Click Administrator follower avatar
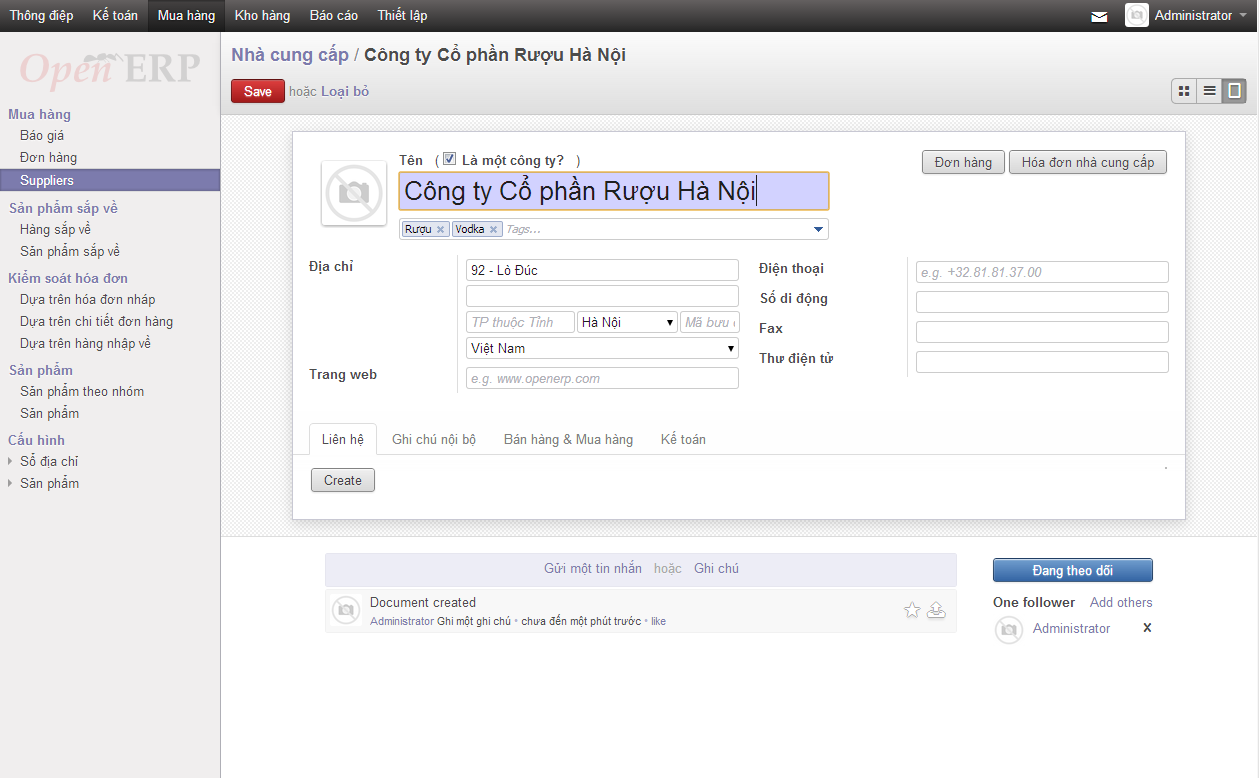This screenshot has height=778, width=1259. pyautogui.click(x=1009, y=629)
